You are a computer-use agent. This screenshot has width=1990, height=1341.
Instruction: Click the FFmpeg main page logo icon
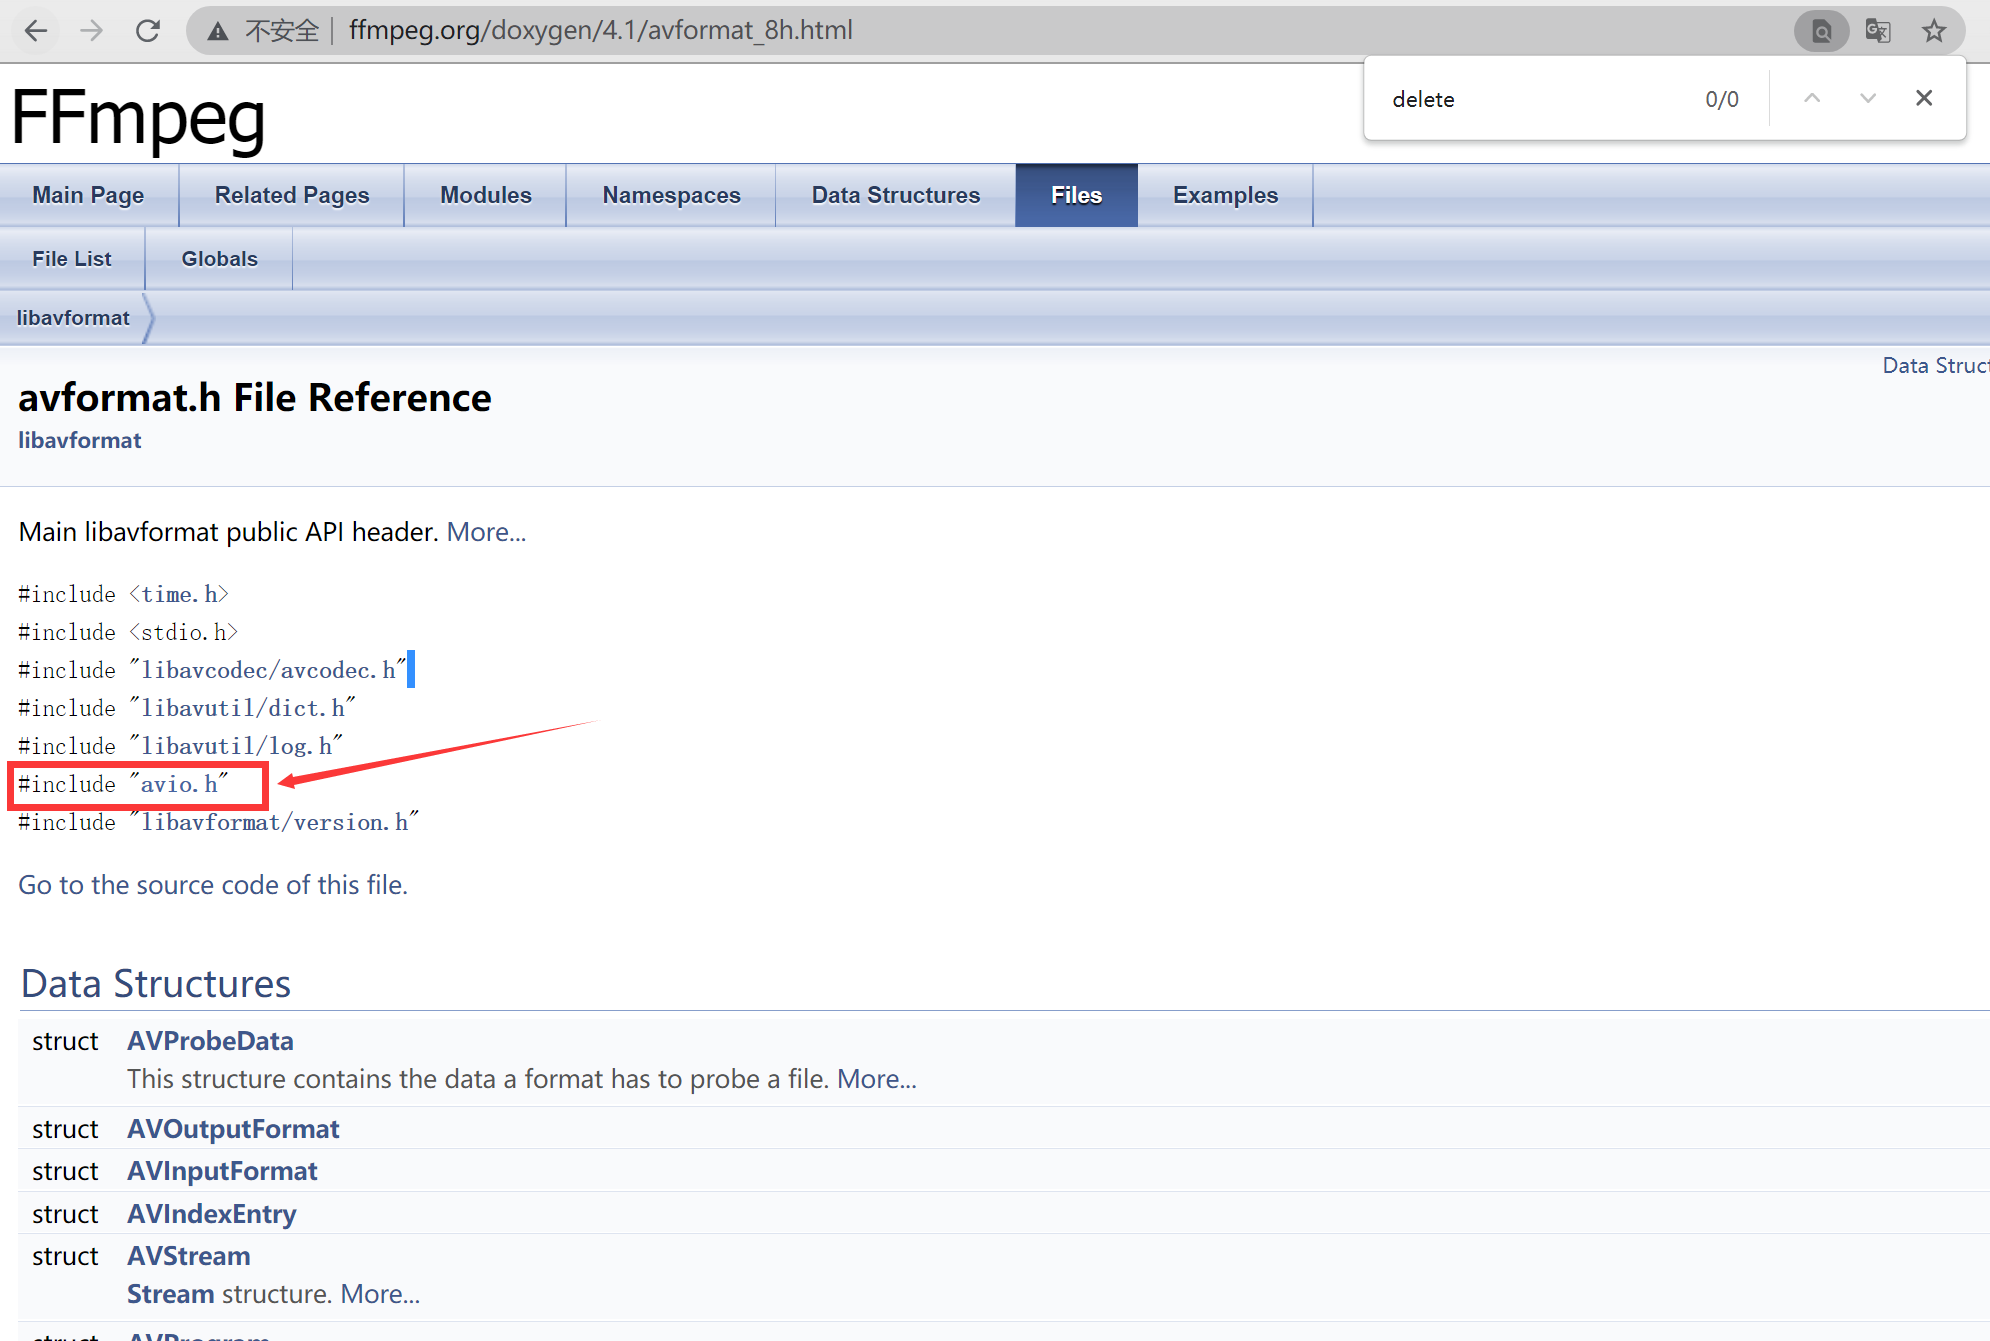coord(138,114)
